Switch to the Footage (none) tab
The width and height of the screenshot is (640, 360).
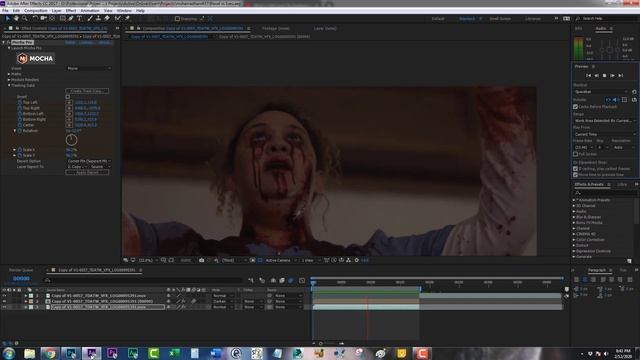click(x=276, y=29)
